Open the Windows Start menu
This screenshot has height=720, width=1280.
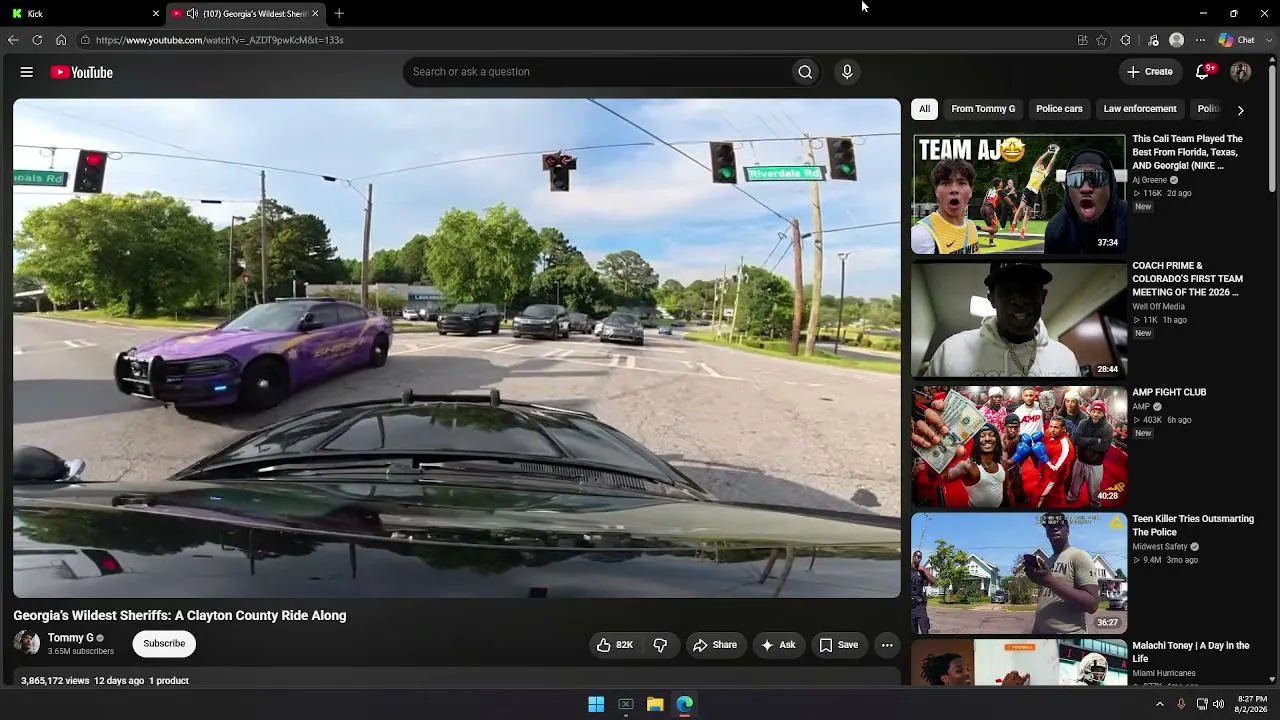596,704
